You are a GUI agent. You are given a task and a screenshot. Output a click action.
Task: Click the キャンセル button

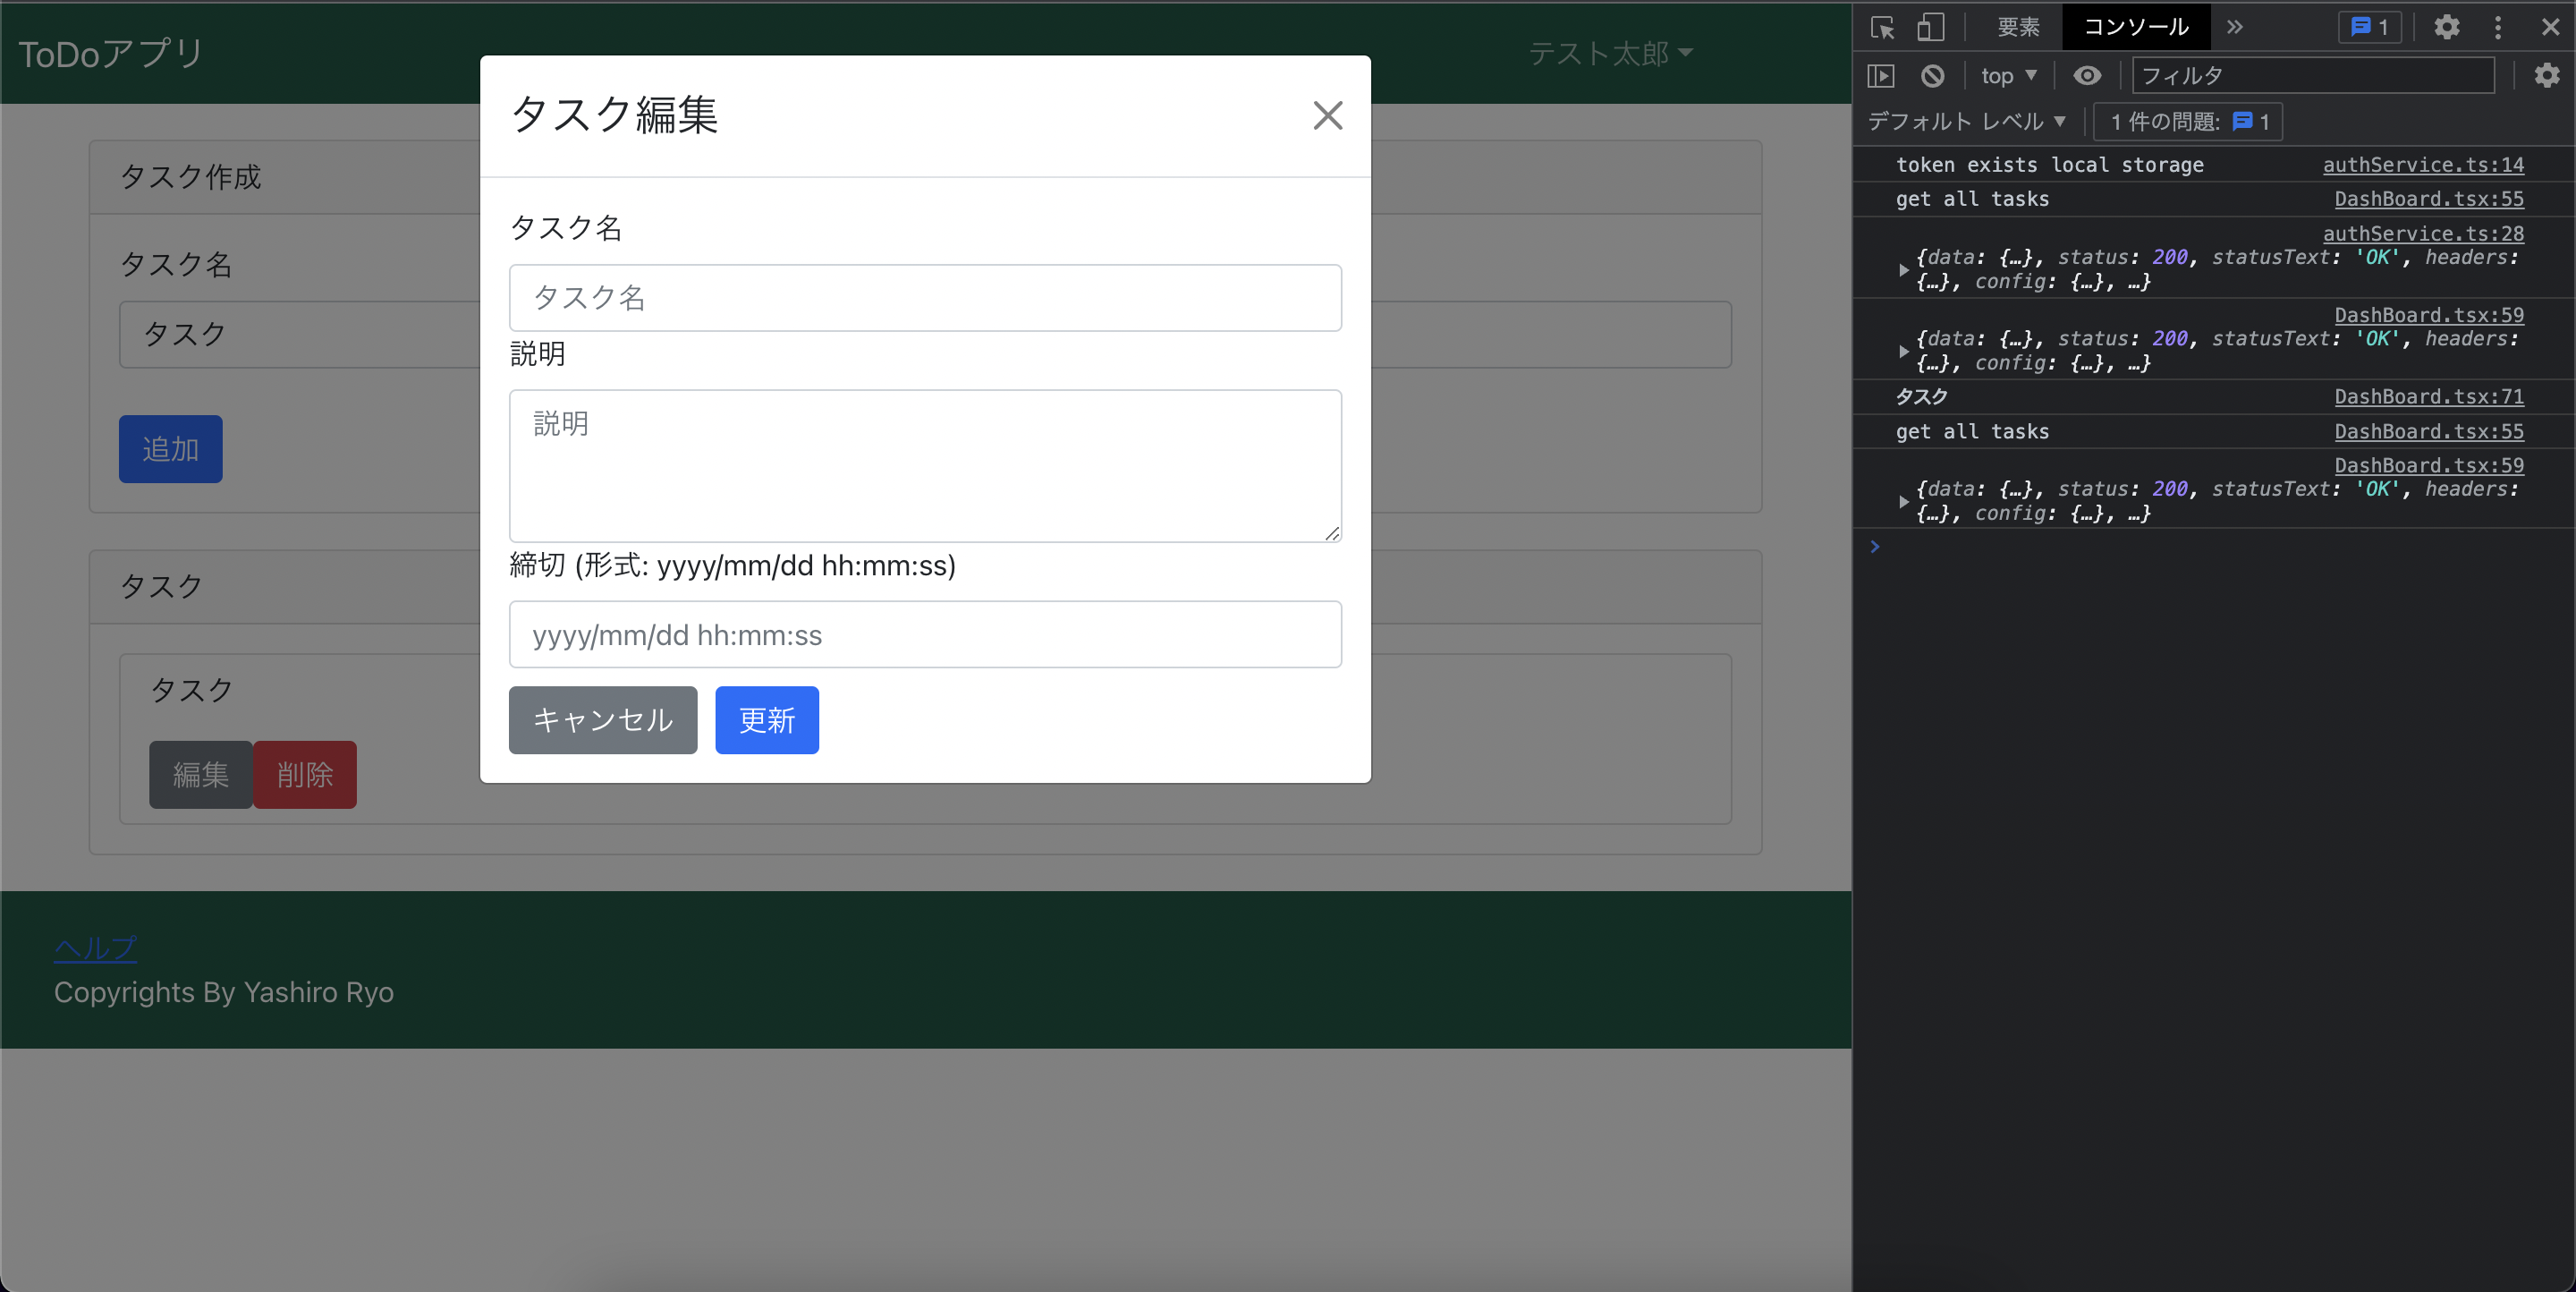(603, 720)
